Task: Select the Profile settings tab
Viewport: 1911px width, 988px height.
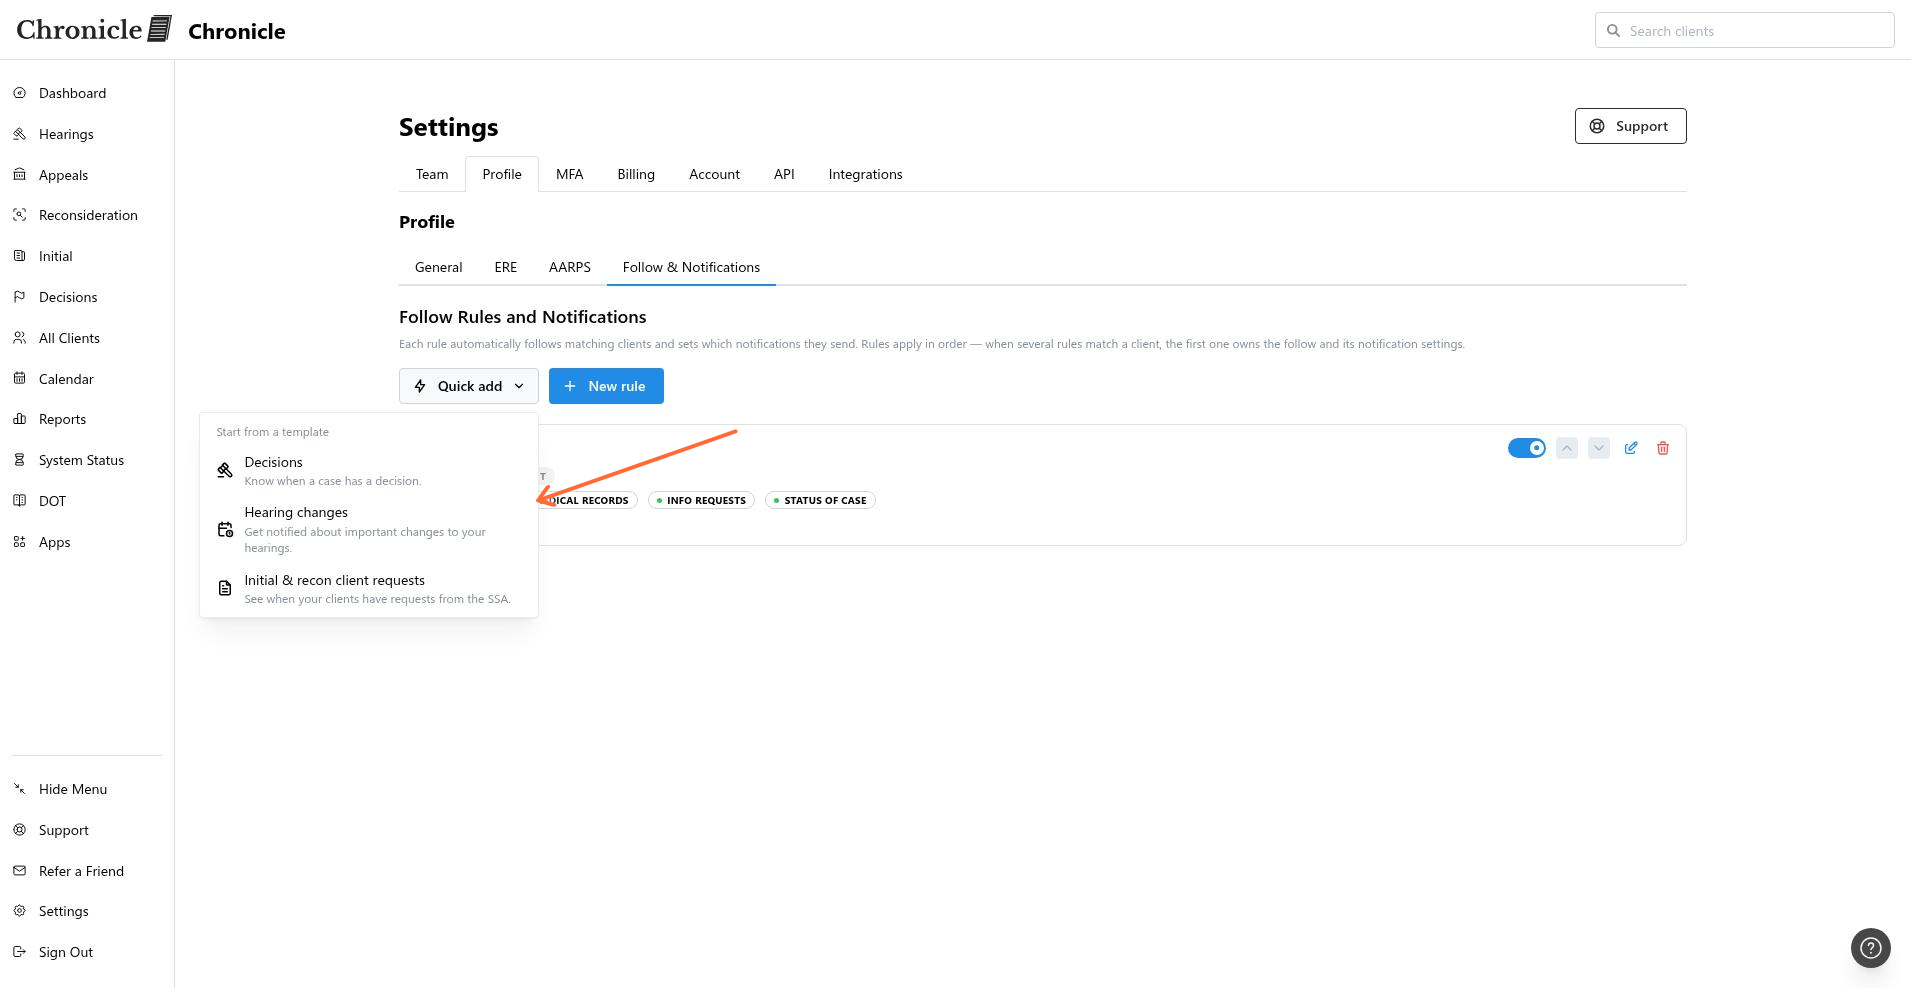Action: [x=502, y=174]
